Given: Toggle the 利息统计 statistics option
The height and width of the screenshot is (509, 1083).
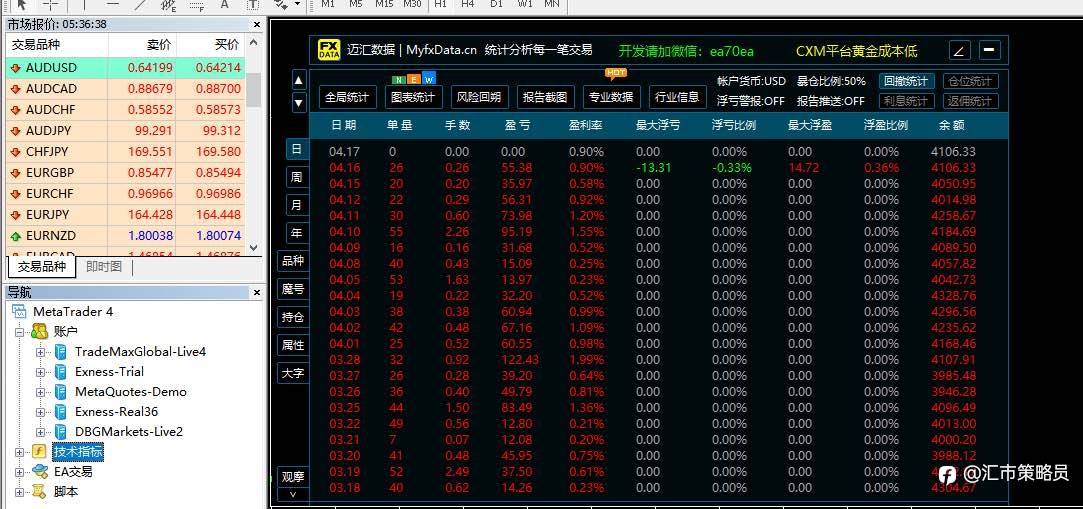Looking at the screenshot, I should coord(907,101).
